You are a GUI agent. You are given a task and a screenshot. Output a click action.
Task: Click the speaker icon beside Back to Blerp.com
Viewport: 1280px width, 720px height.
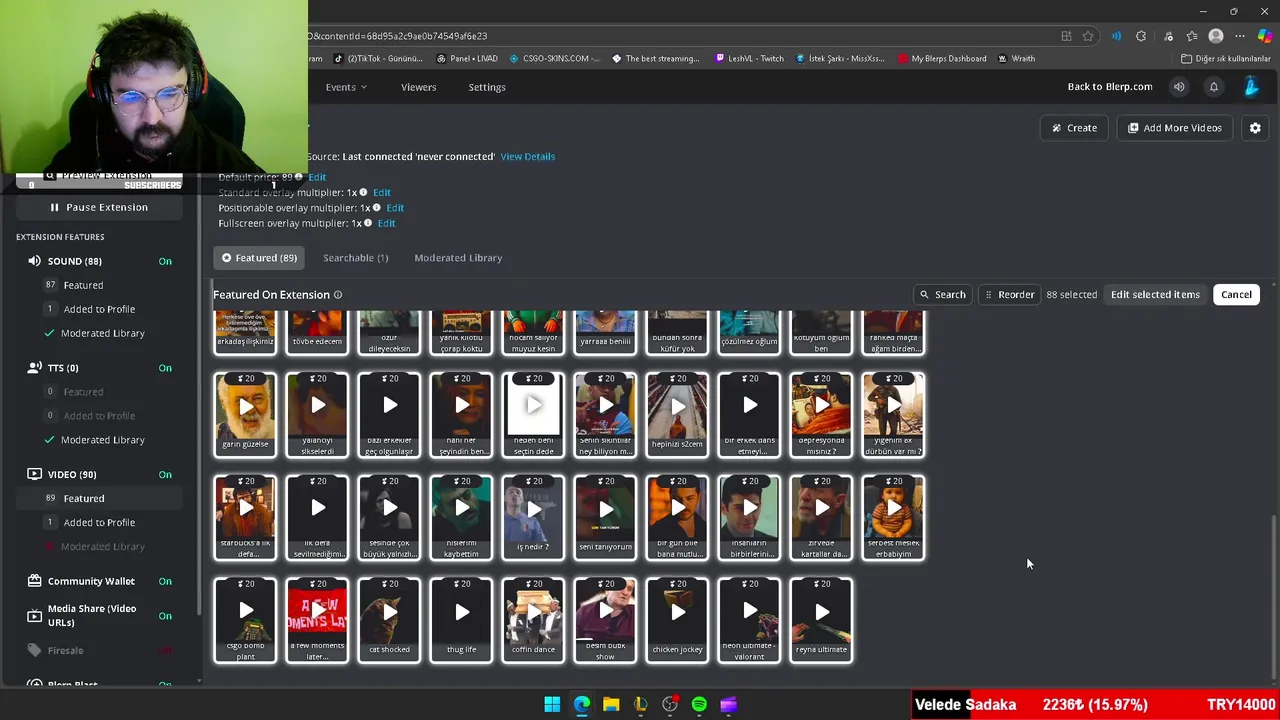[1179, 87]
